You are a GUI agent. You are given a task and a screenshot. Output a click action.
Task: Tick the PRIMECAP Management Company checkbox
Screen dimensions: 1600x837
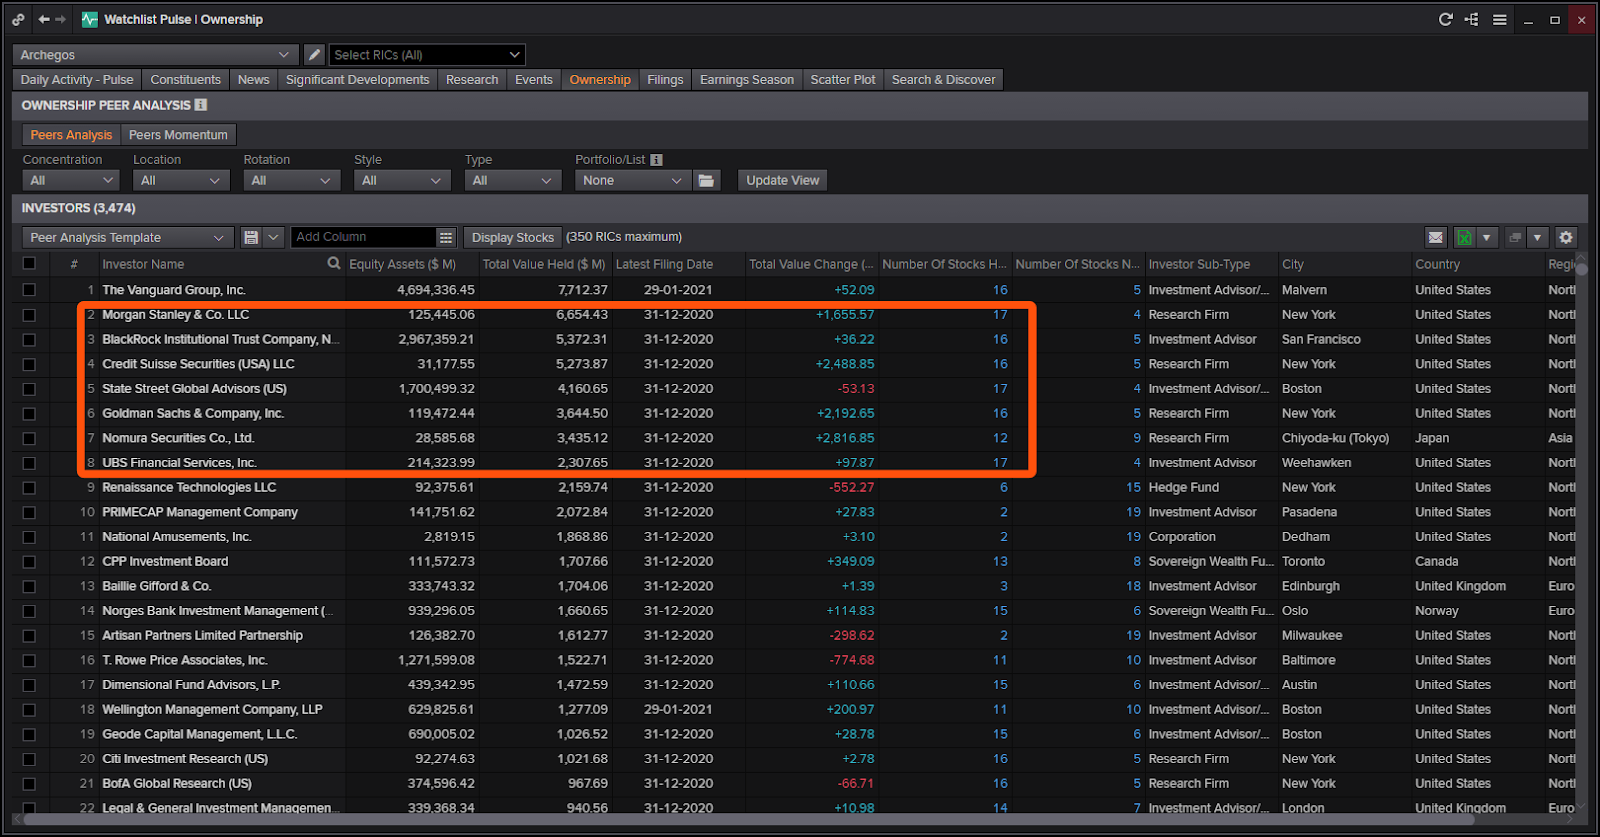point(29,512)
